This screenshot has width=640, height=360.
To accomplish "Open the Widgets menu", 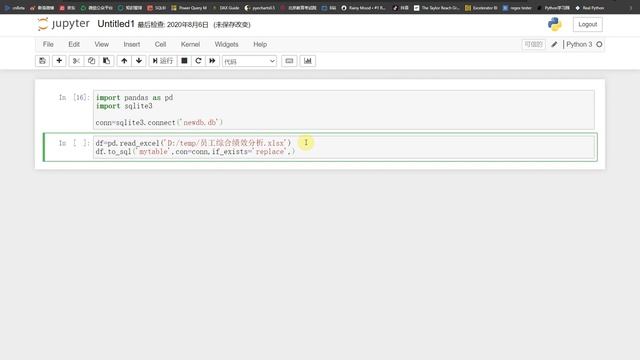I will pos(227,44).
